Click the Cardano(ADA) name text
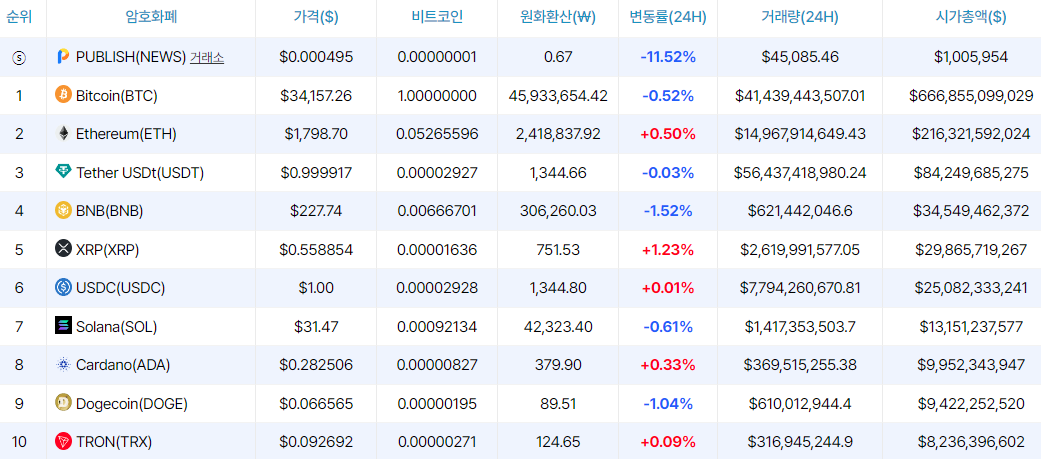1041x459 pixels. point(123,365)
